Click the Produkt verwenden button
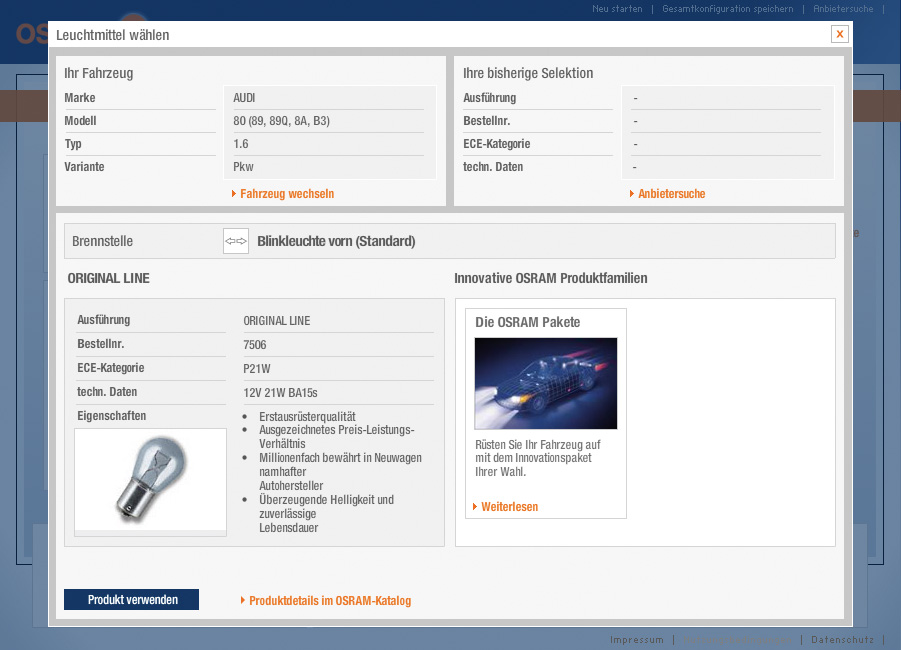The width and height of the screenshot is (901, 650). coord(132,599)
